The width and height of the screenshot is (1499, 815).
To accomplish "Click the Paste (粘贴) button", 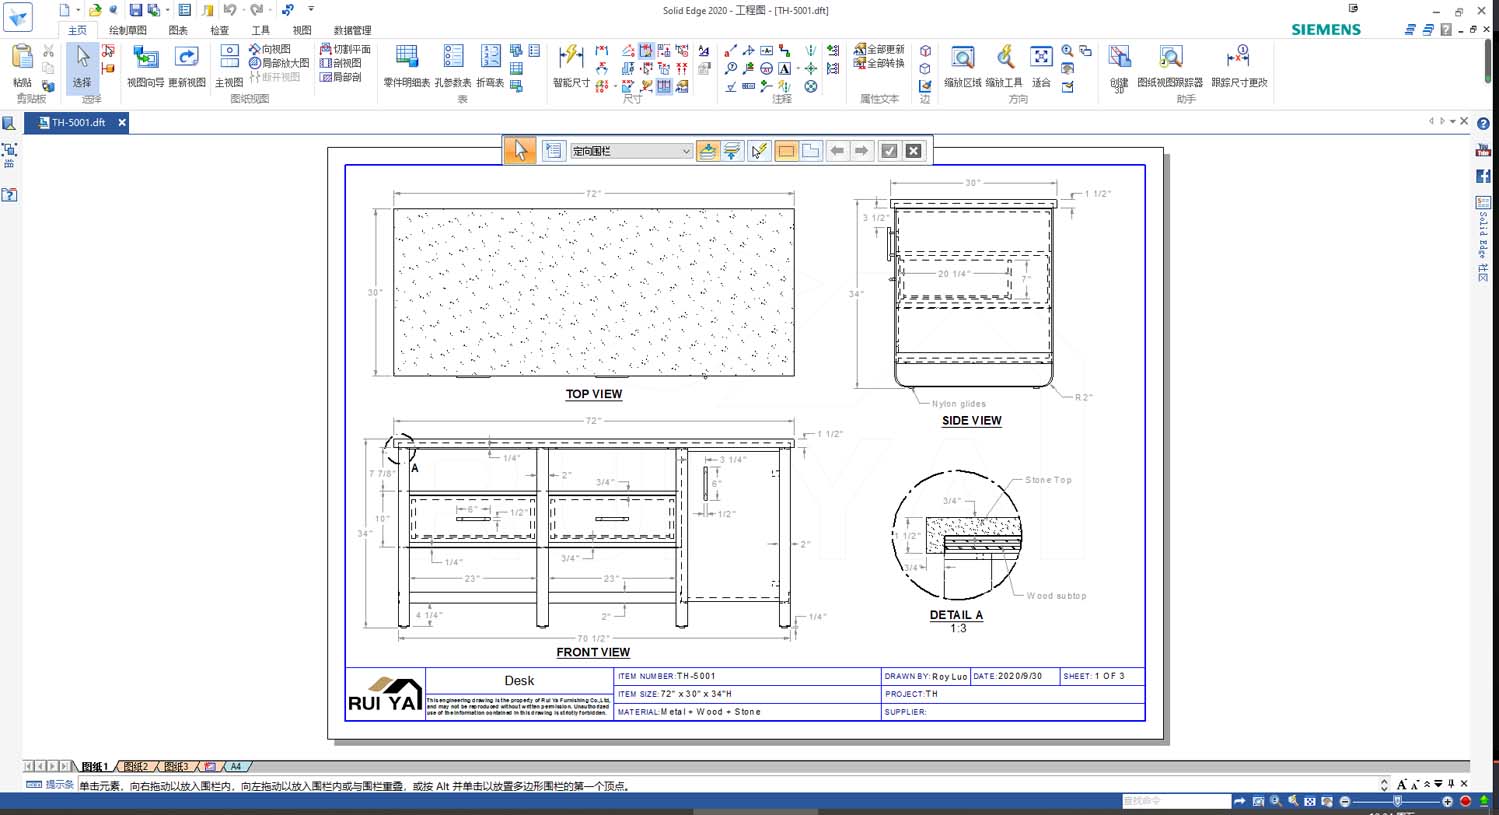I will (x=22, y=66).
